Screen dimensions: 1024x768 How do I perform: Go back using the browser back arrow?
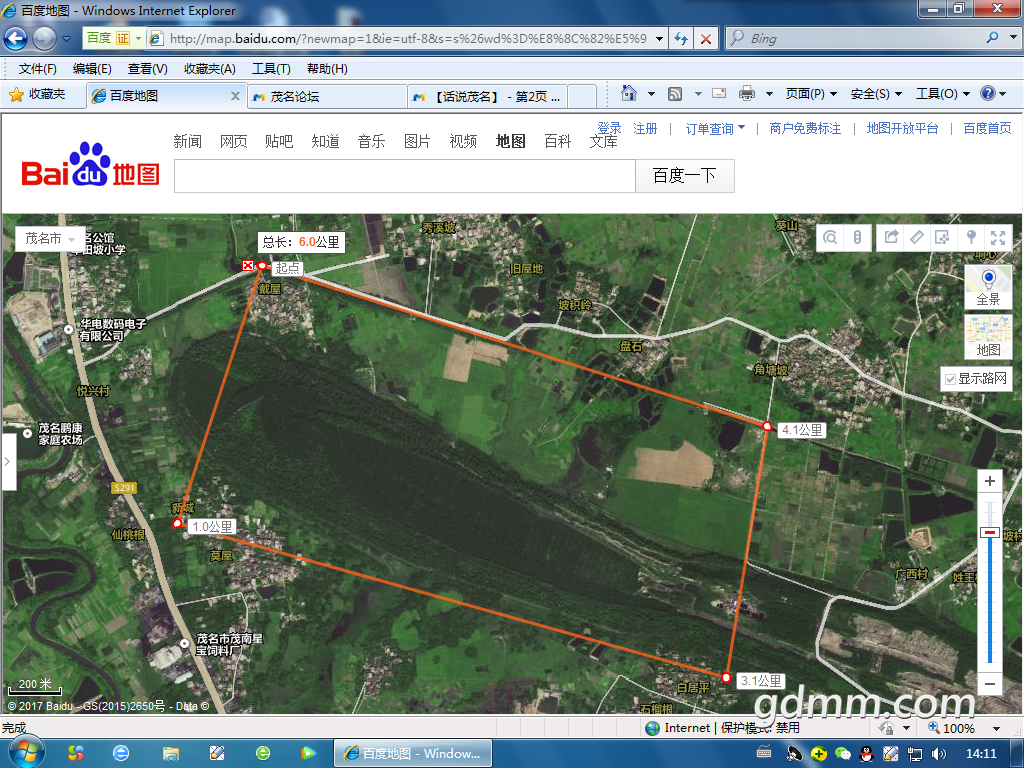[16, 39]
